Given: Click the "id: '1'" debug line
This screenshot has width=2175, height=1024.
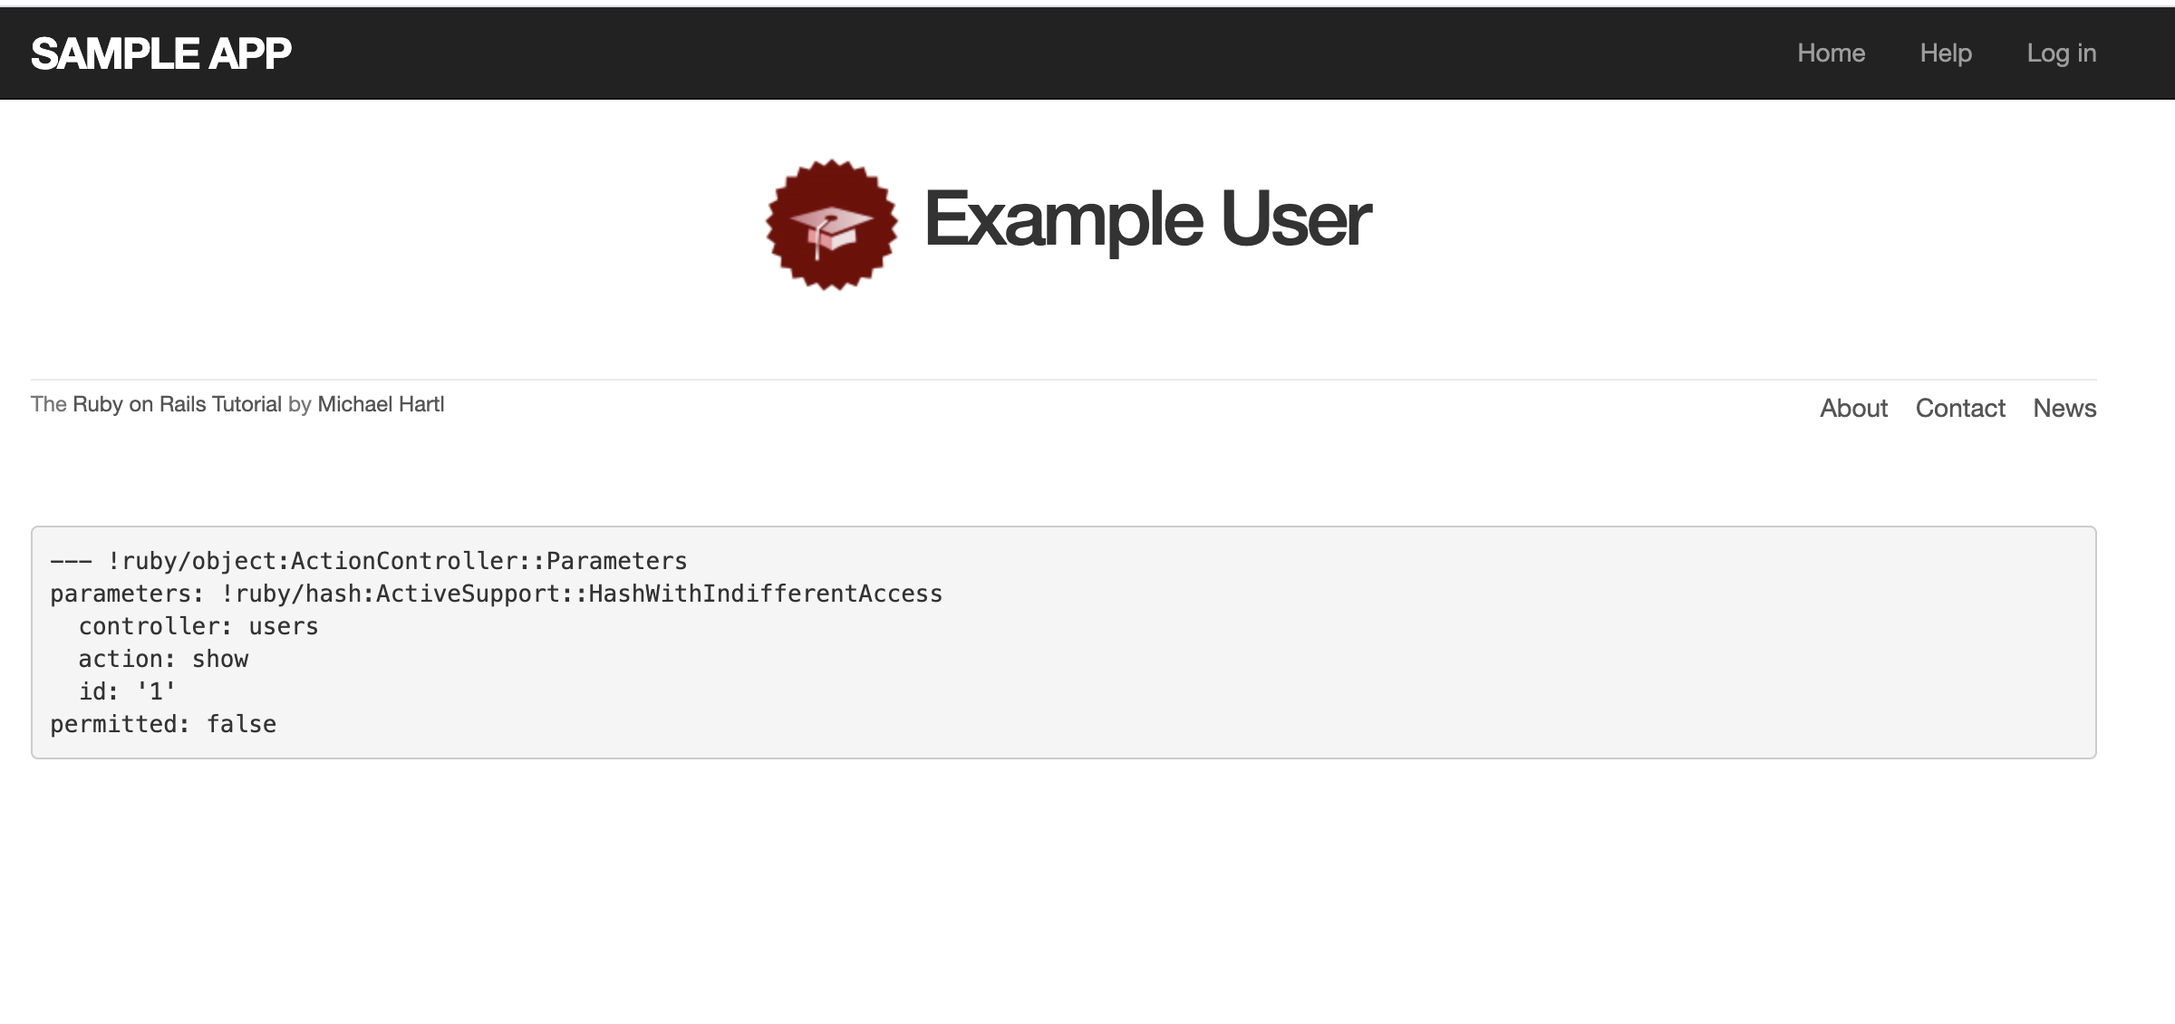Looking at the screenshot, I should tap(127, 692).
